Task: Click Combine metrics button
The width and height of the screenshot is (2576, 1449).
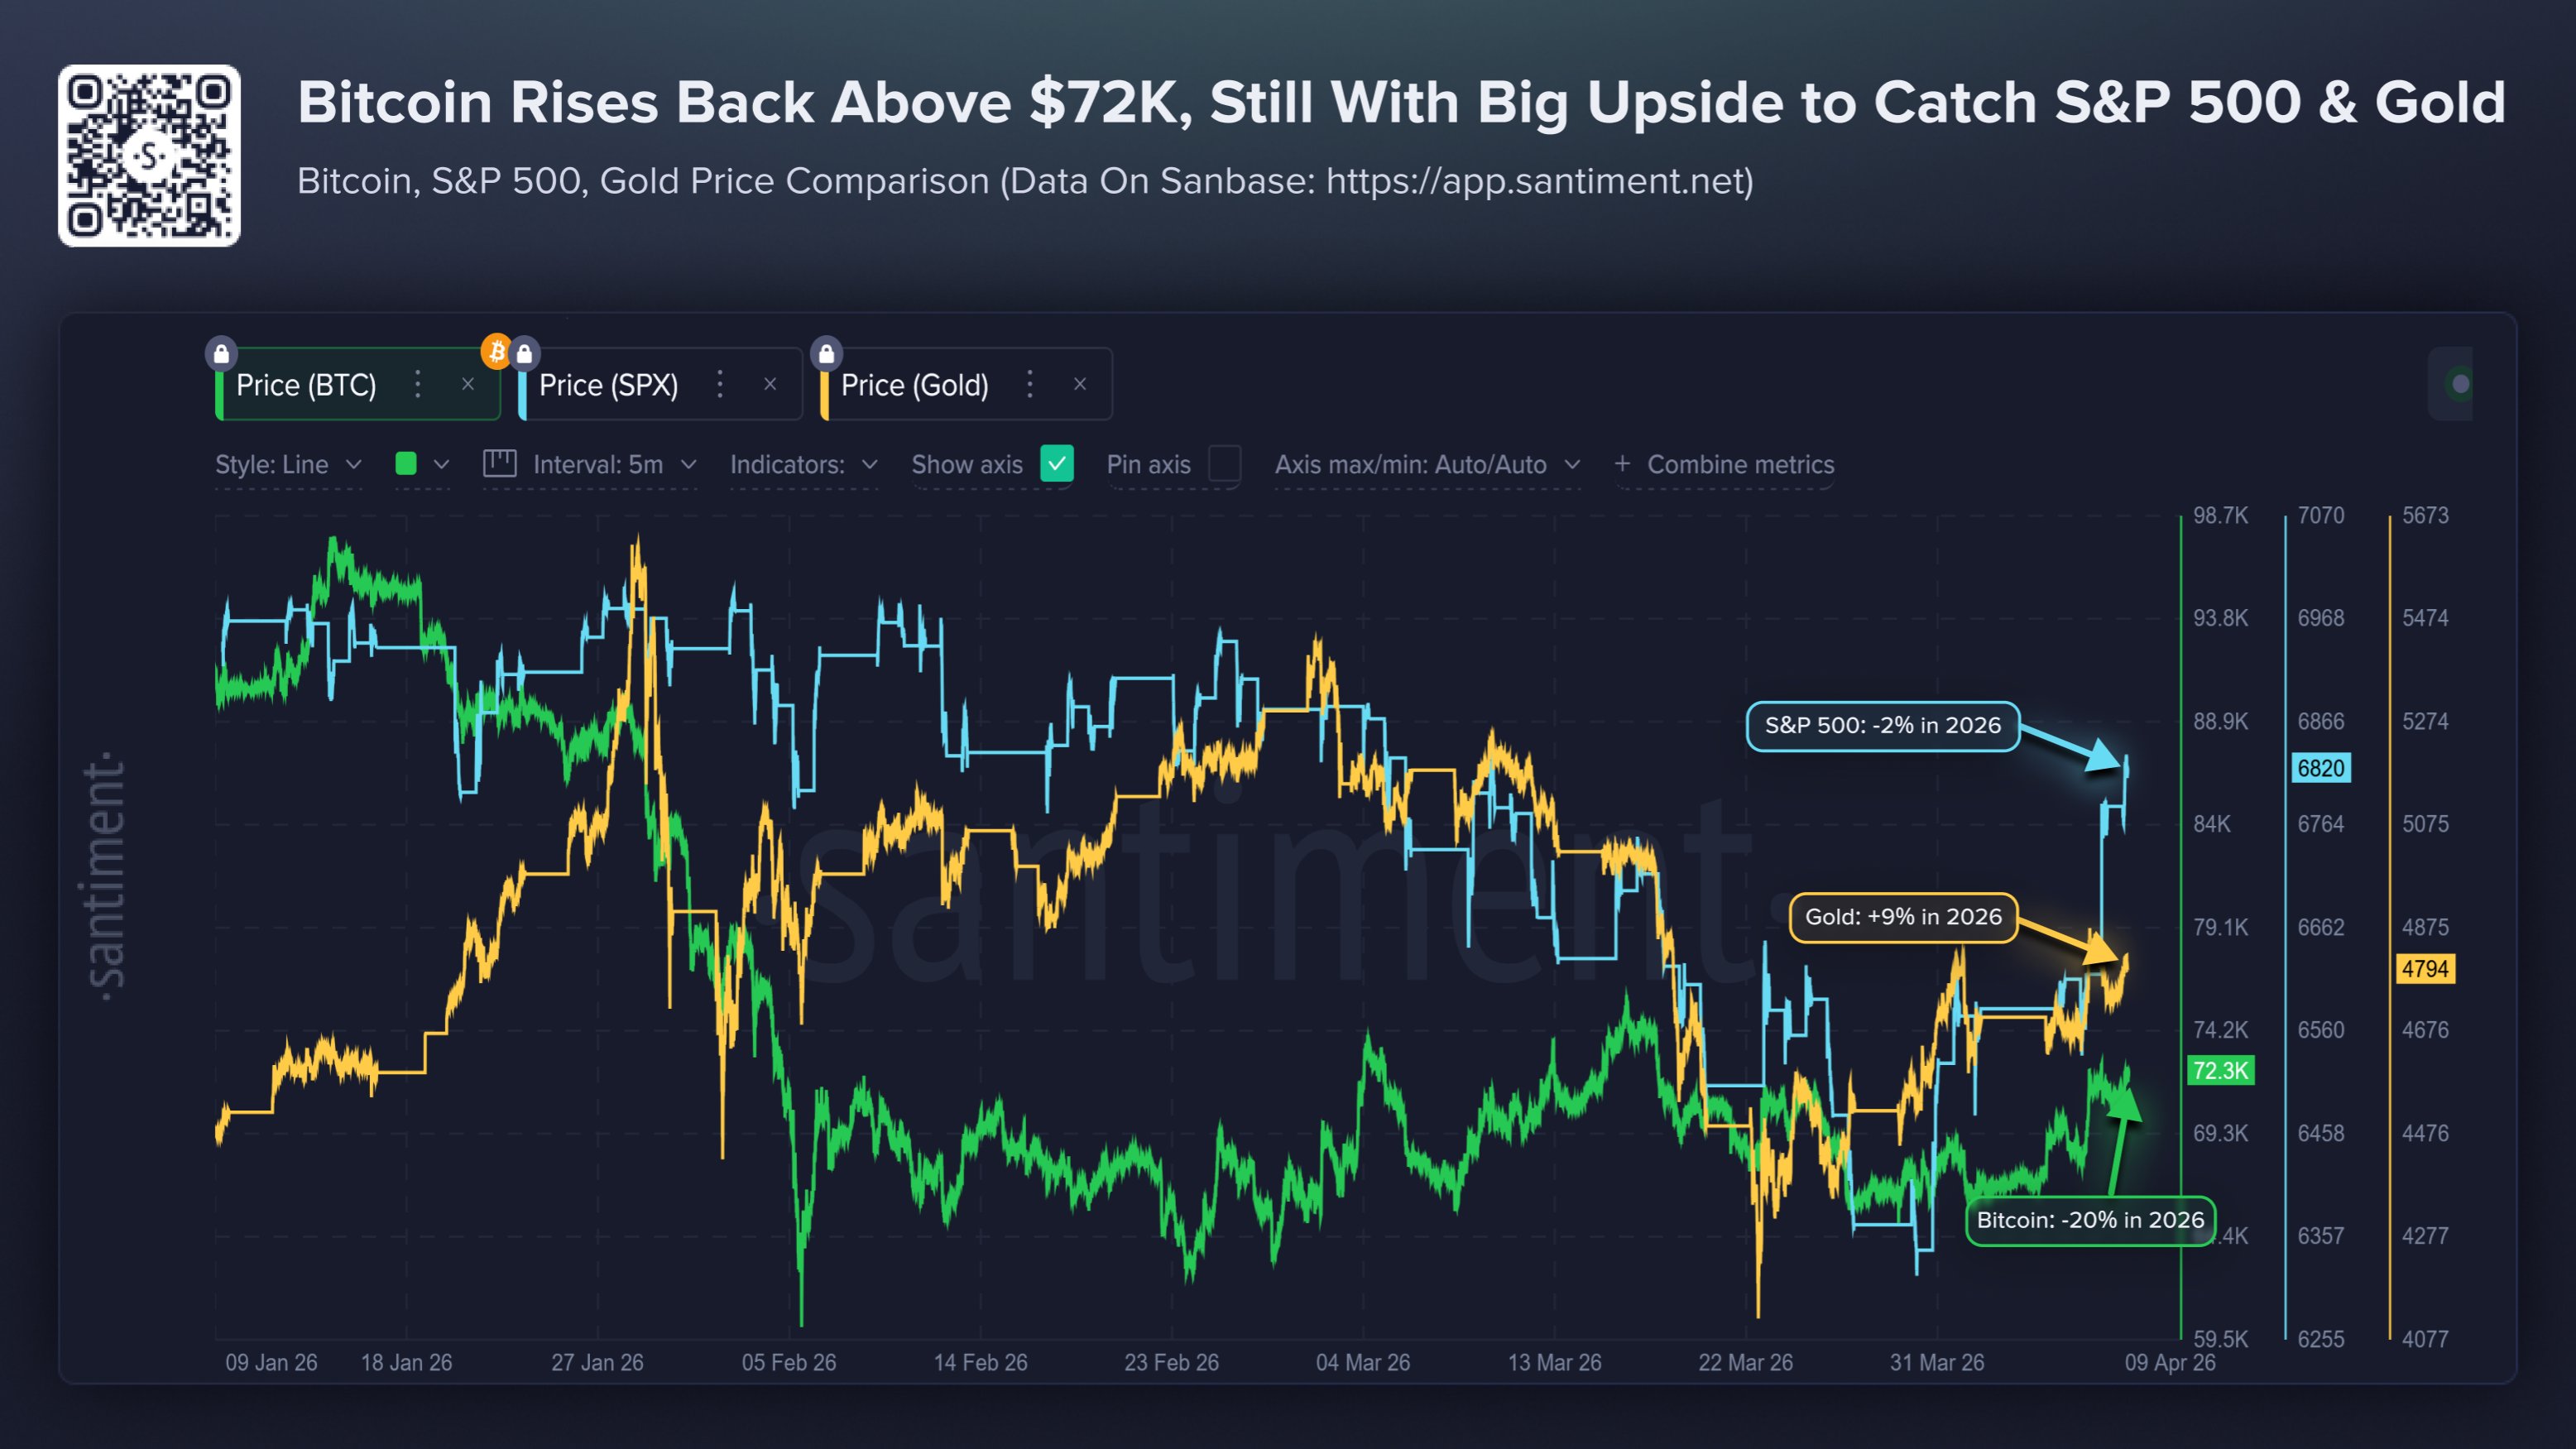Action: pyautogui.click(x=1725, y=465)
